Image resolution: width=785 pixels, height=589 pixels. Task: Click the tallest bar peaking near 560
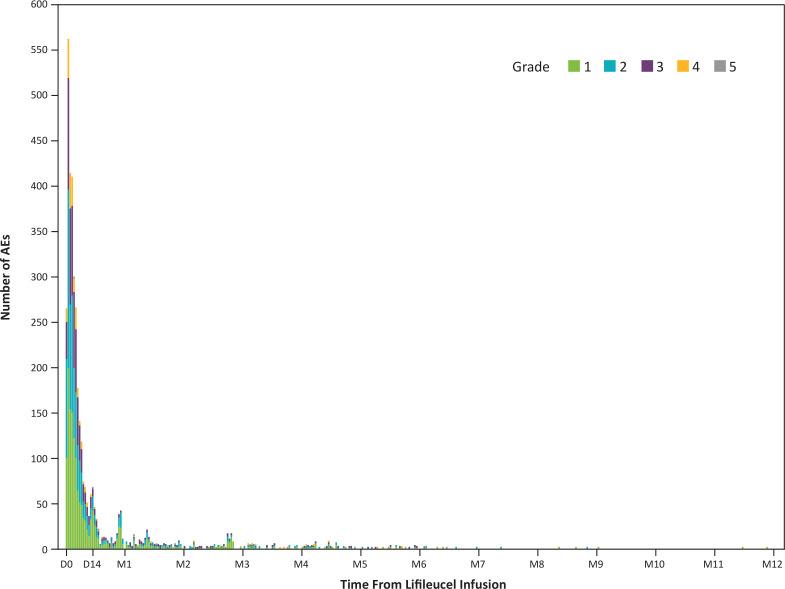pos(68,294)
